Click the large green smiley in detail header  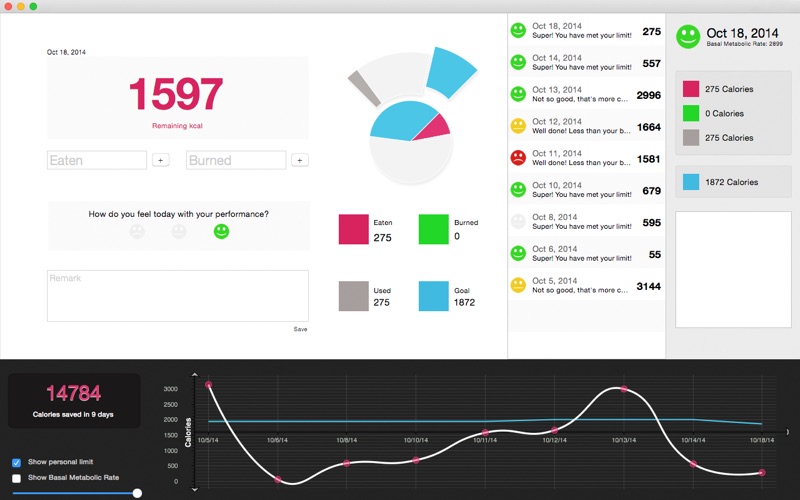[688, 37]
